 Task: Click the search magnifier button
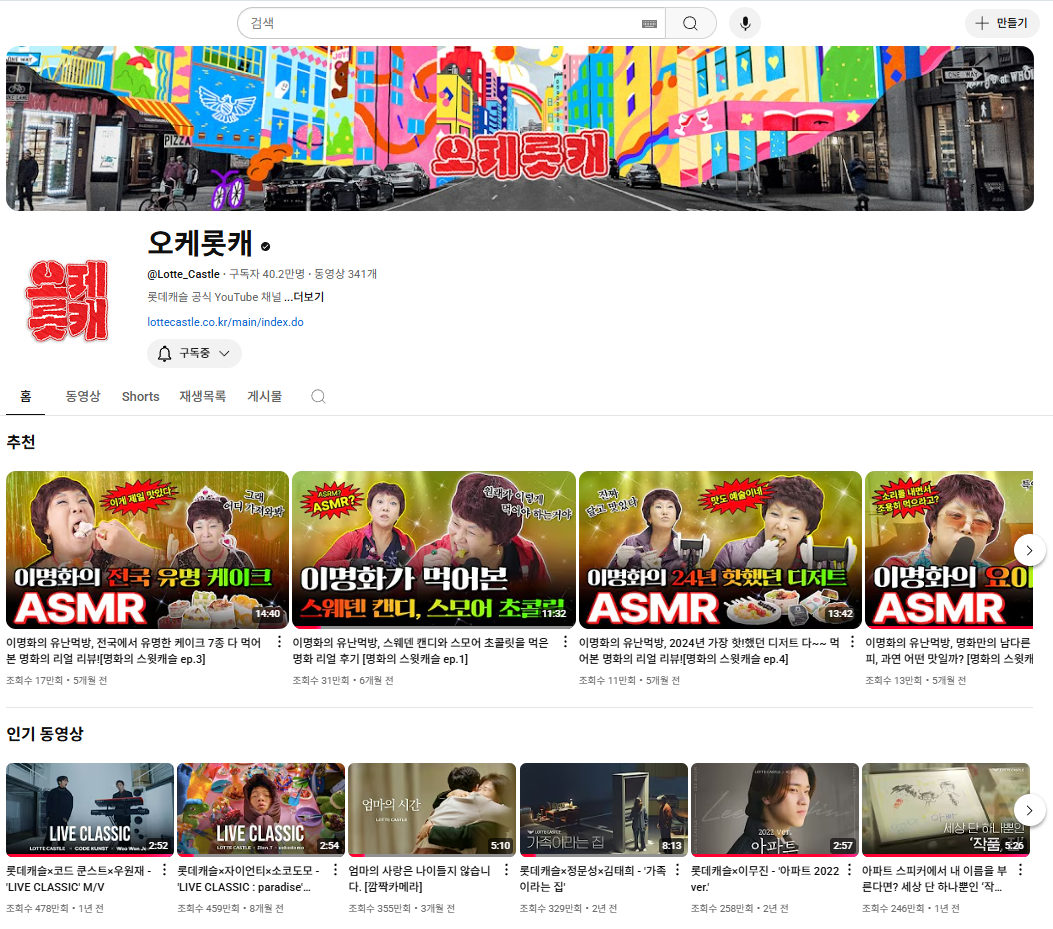[690, 24]
